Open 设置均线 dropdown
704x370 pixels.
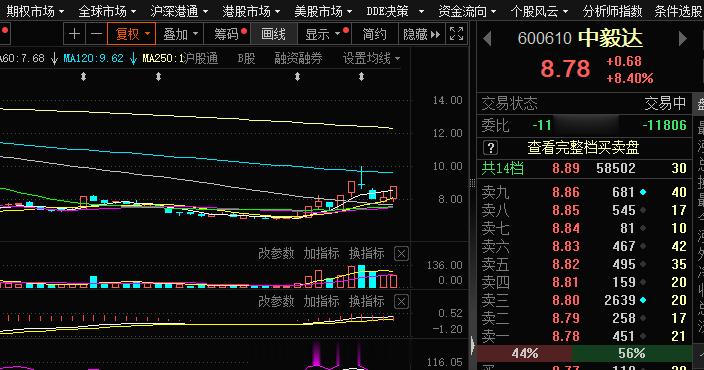(371, 58)
